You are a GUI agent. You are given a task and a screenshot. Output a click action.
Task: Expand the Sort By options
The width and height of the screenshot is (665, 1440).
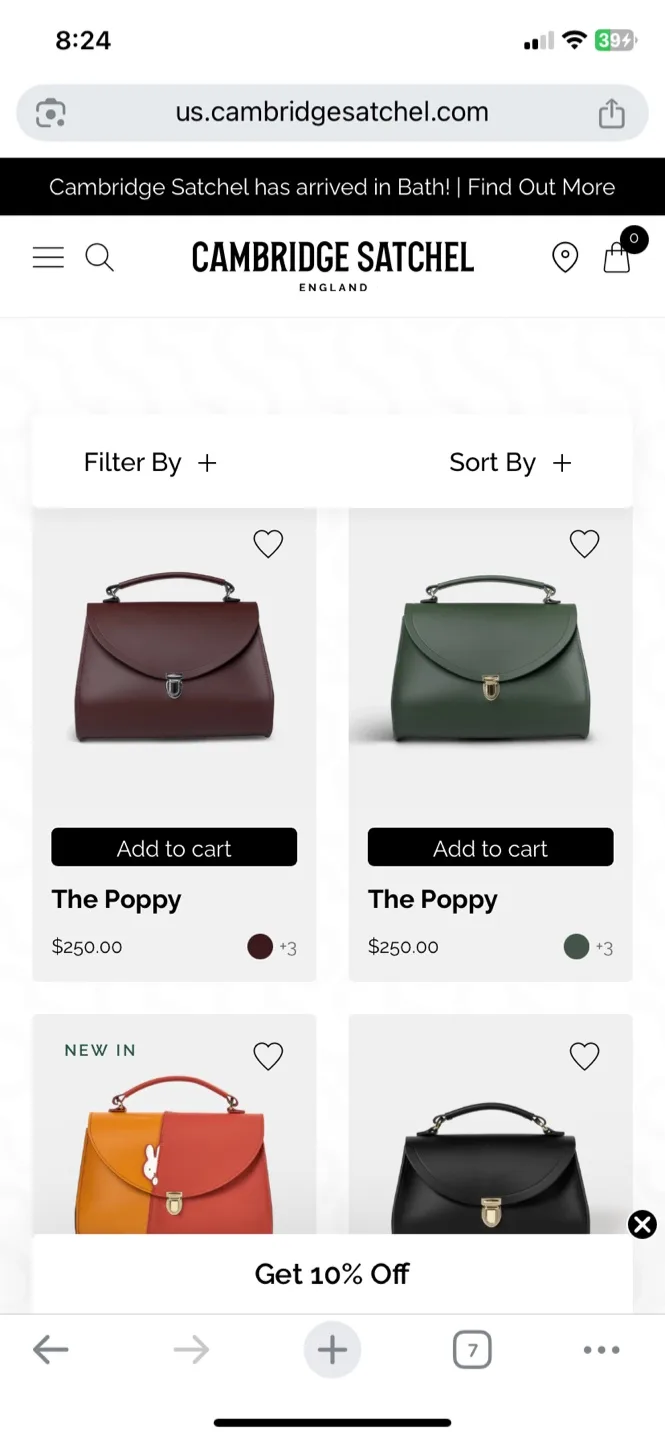click(x=511, y=462)
